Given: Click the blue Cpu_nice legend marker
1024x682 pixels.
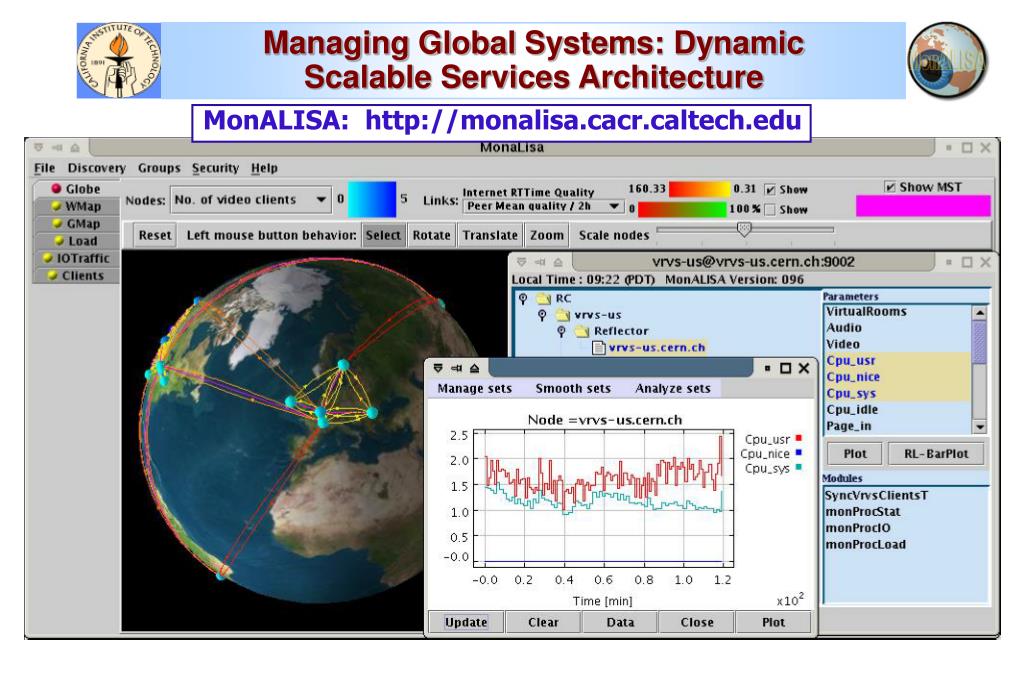Looking at the screenshot, I should 799,453.
